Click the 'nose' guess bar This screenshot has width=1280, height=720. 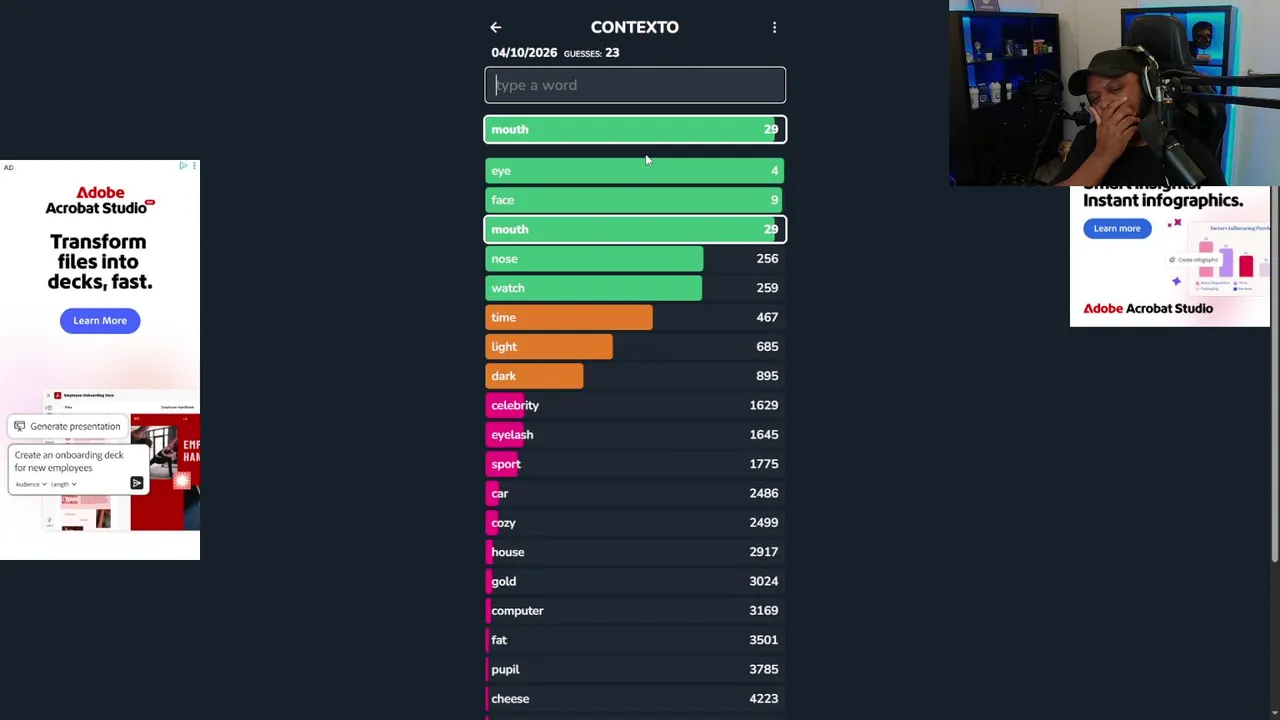pyautogui.click(x=594, y=259)
